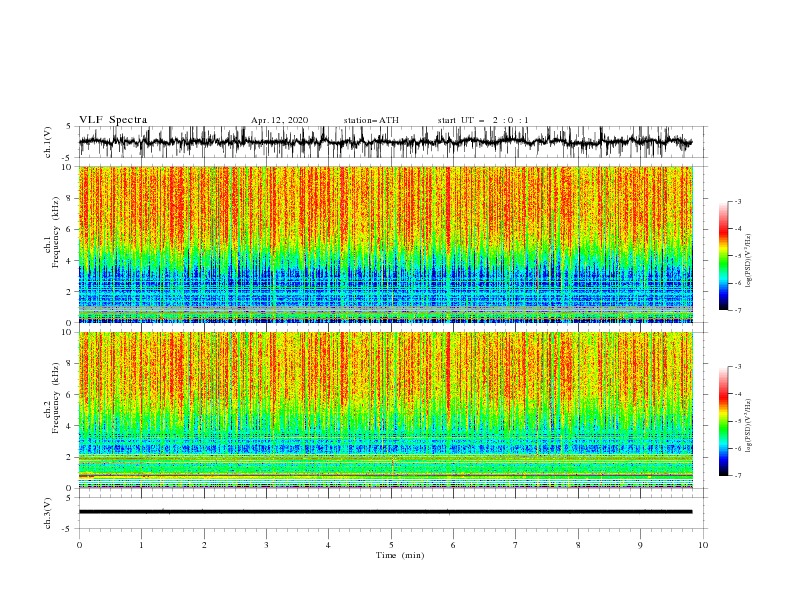This screenshot has width=792, height=612.
Task: Click the ch.1 spectrogram plot
Action: (x=386, y=244)
